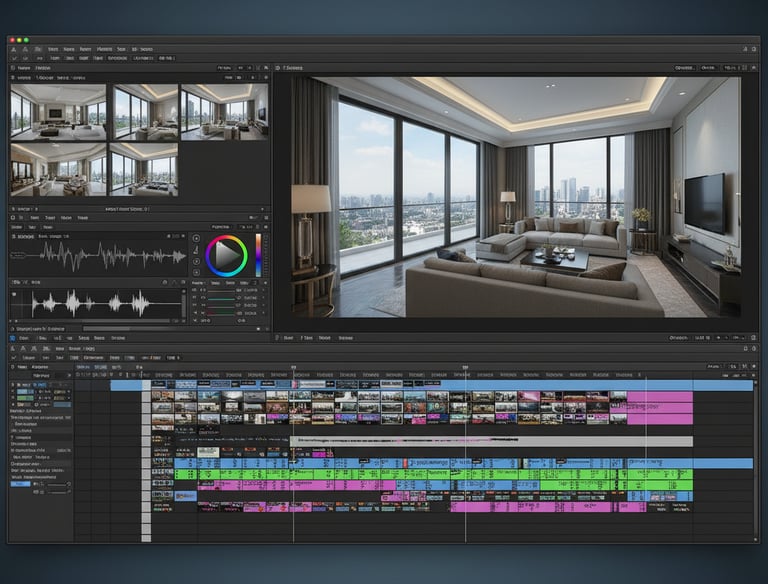Viewport: 768px width, 584px height.
Task: Click the icon left of the viewer panel title
Action: [x=278, y=68]
